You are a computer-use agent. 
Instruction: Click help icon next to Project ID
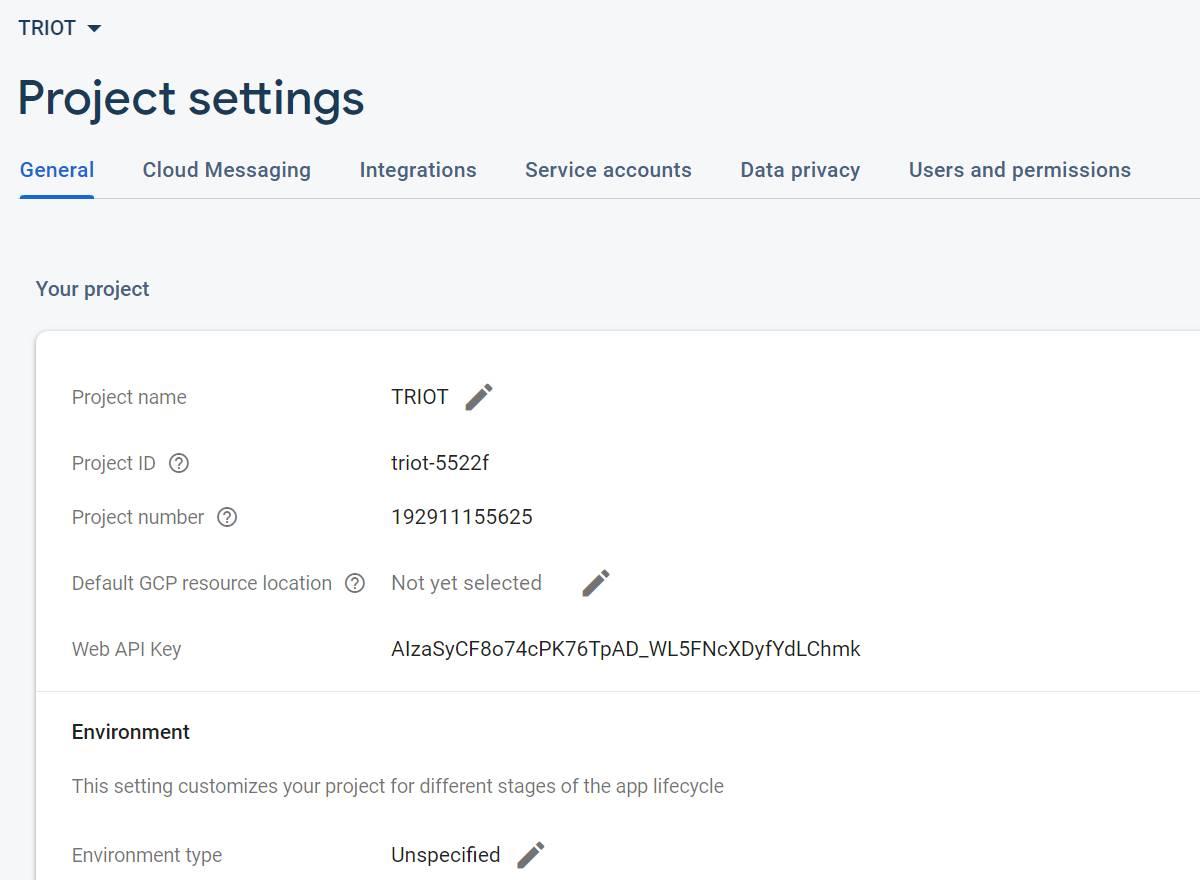coord(179,463)
